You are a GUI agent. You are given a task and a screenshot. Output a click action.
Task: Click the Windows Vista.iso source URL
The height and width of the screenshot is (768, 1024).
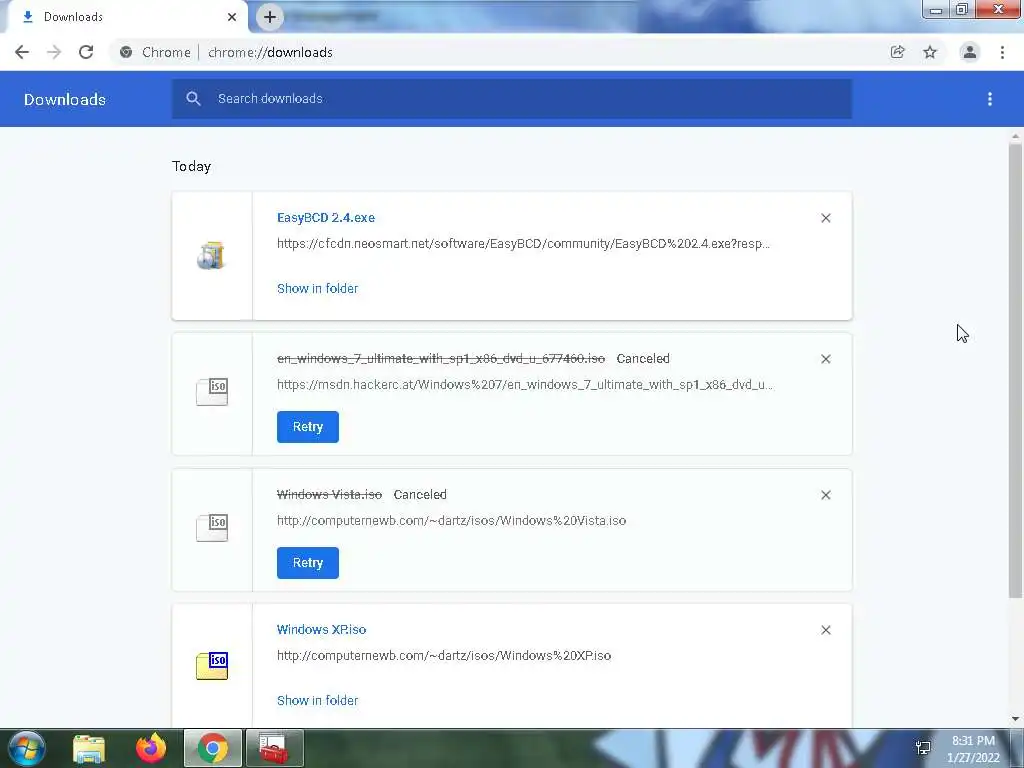[451, 520]
